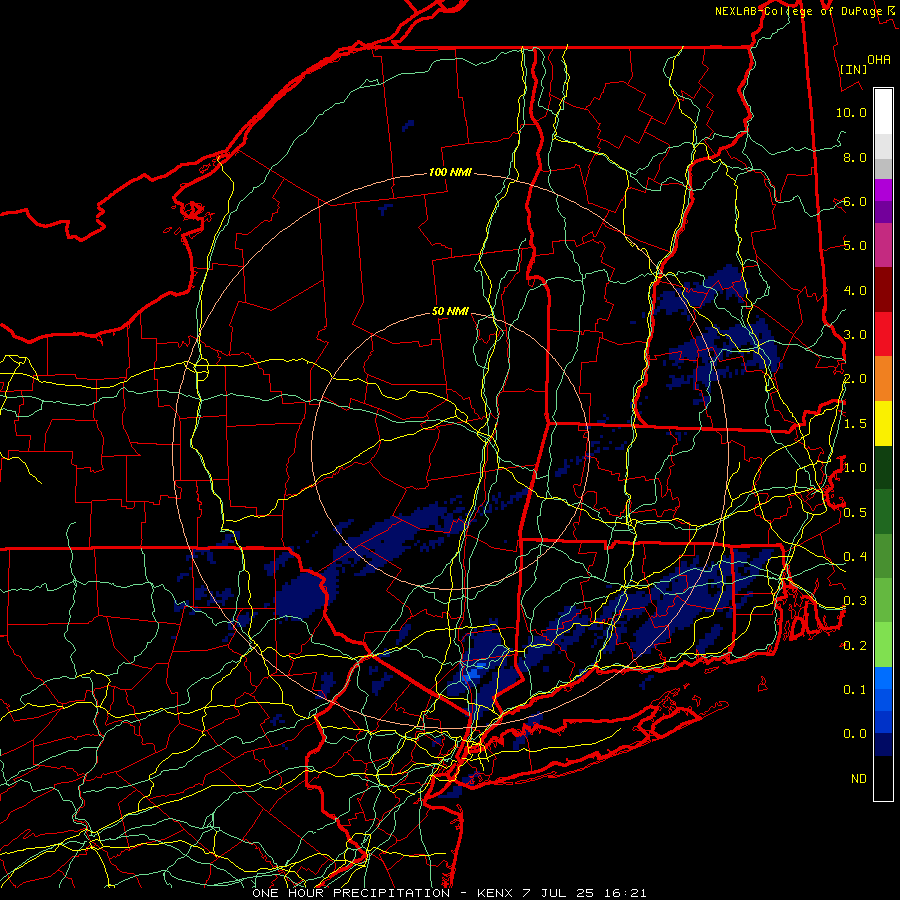Screen dimensions: 900x900
Task: Click the "7 JUL 25" date stamp
Action: (x=560, y=893)
